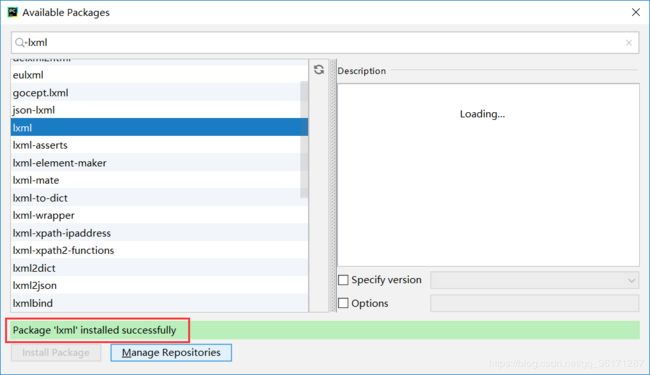Clear the search field with the X icon

tap(629, 43)
